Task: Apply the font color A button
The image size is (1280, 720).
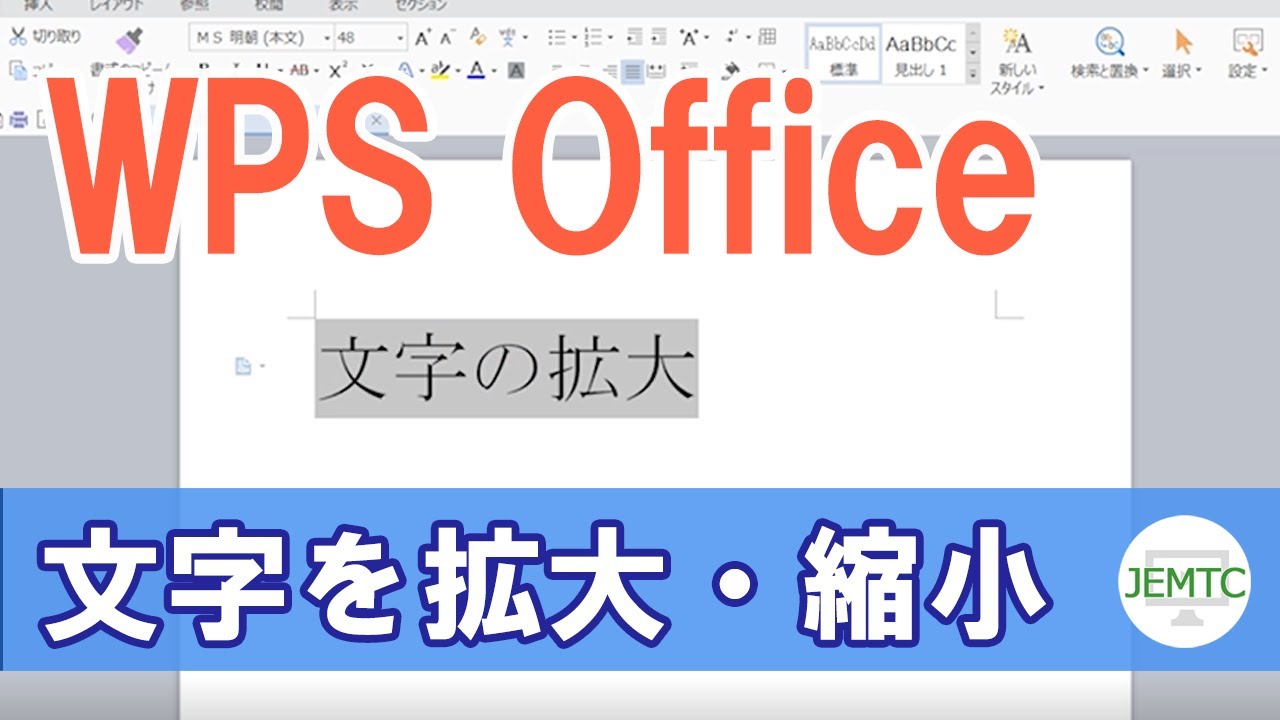Action: click(476, 70)
